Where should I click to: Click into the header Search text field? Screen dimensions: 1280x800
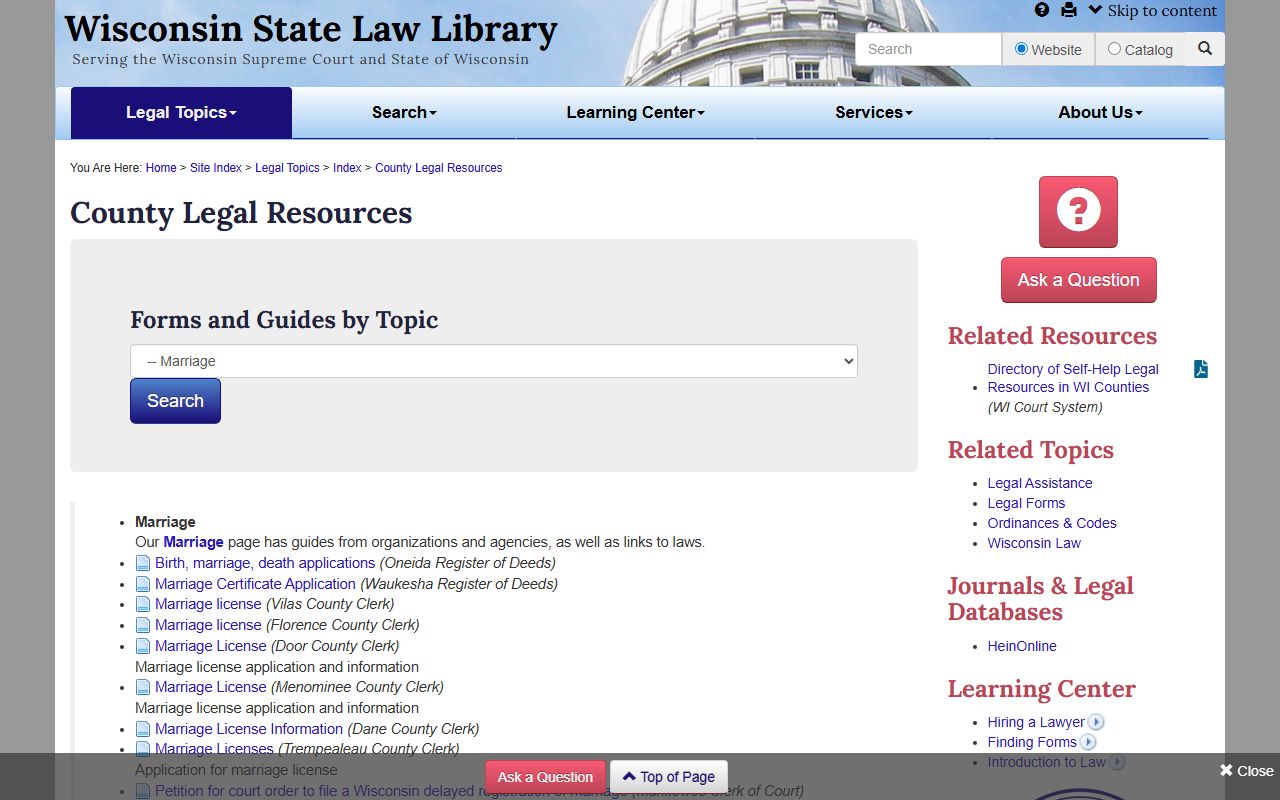928,49
